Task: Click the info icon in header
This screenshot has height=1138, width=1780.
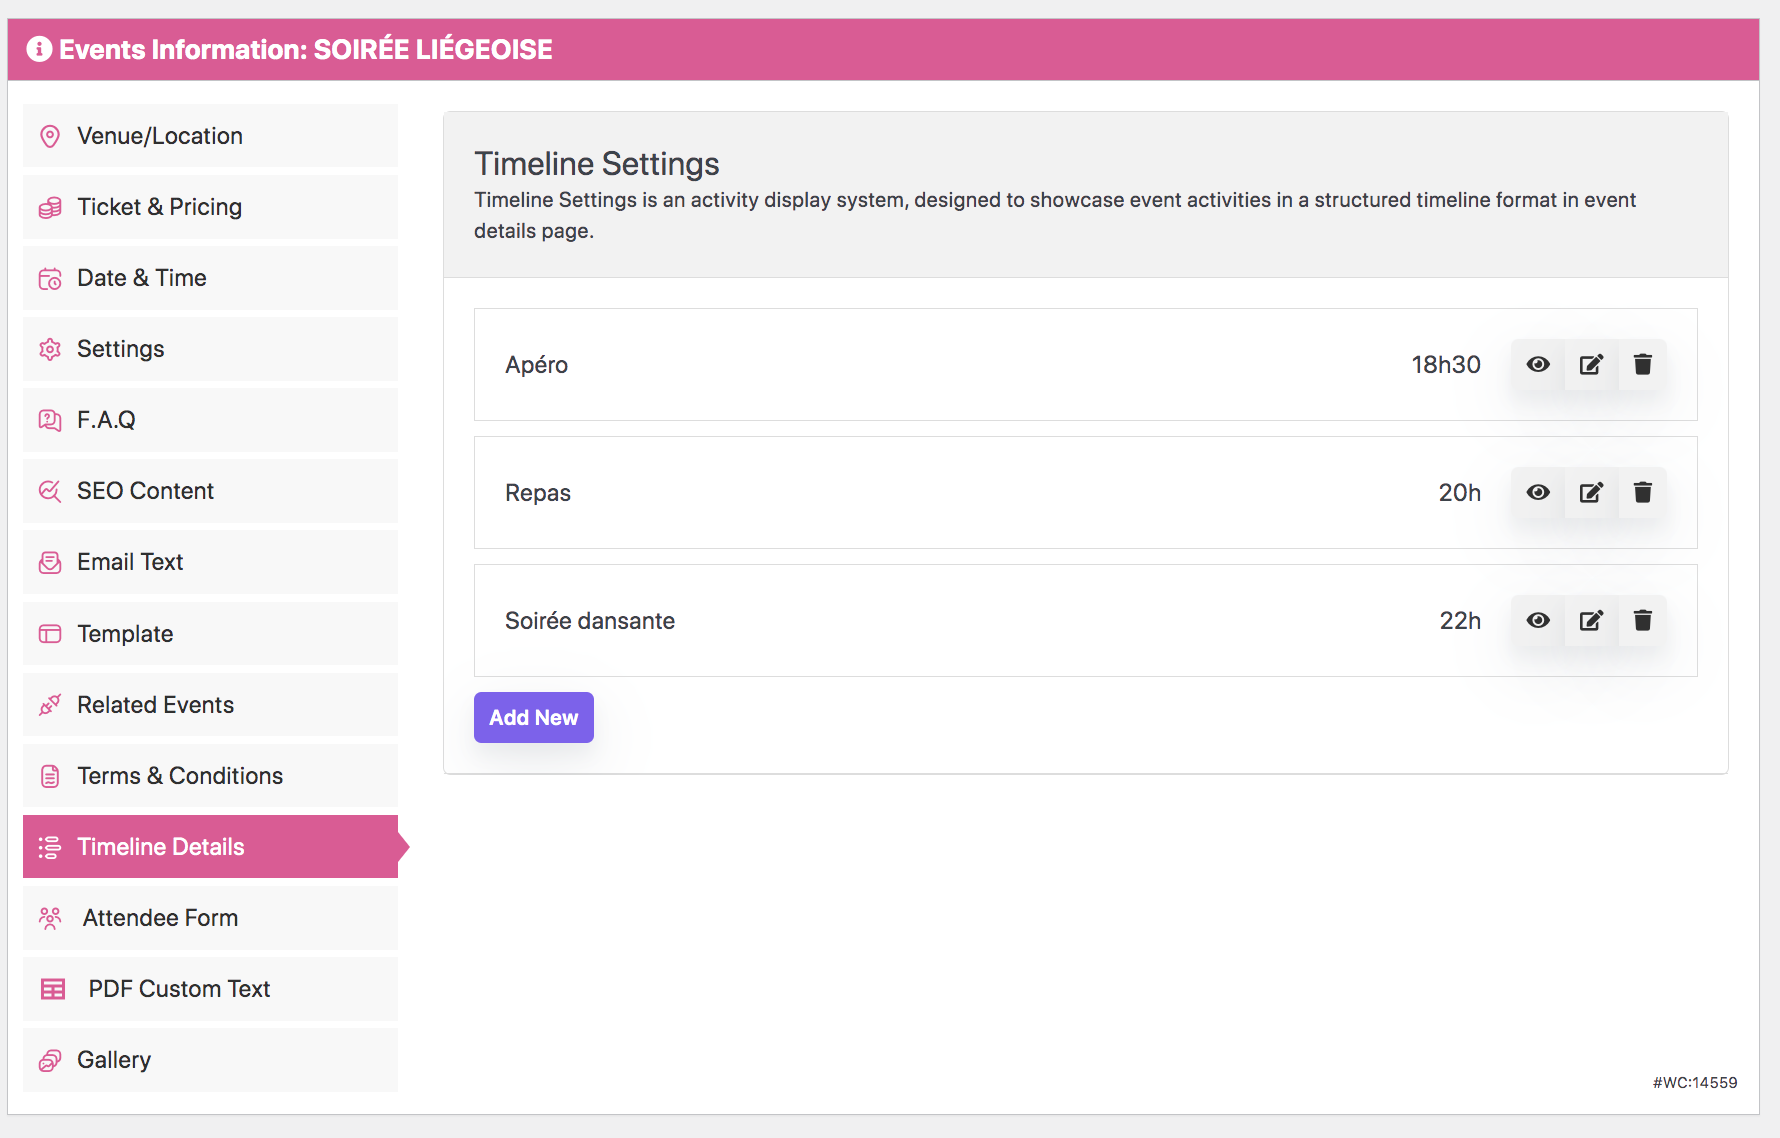Action: pos(39,49)
